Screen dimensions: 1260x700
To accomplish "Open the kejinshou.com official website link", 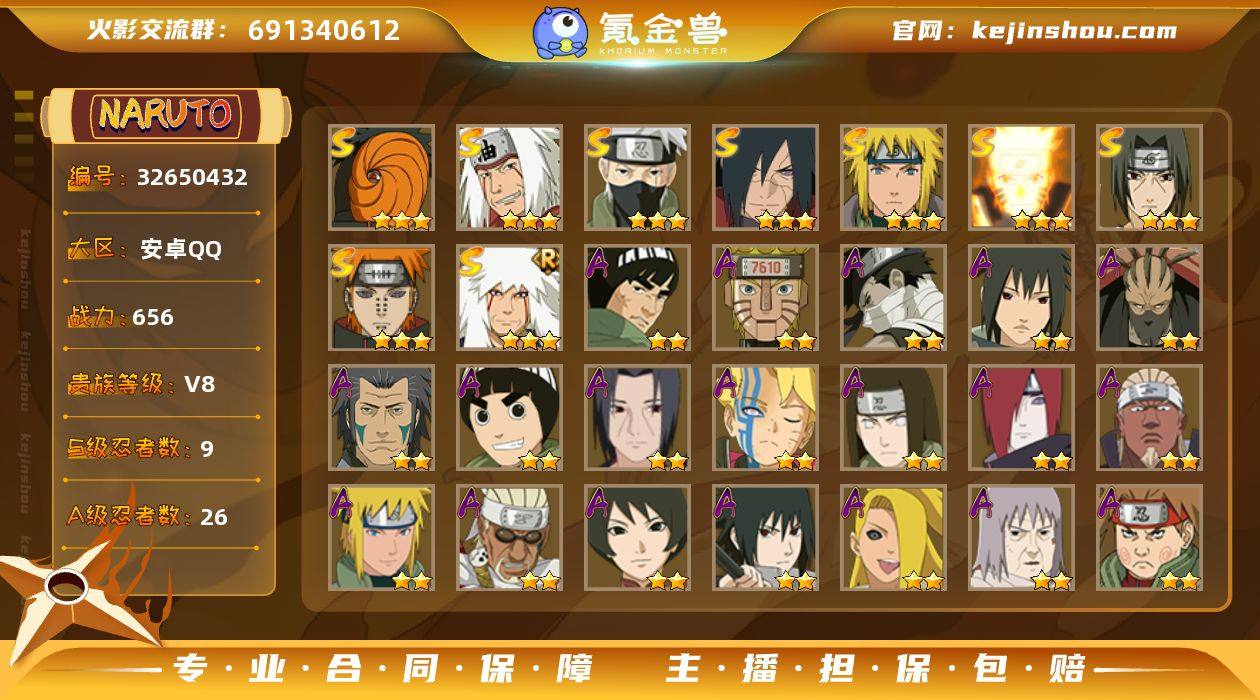I will point(1074,30).
